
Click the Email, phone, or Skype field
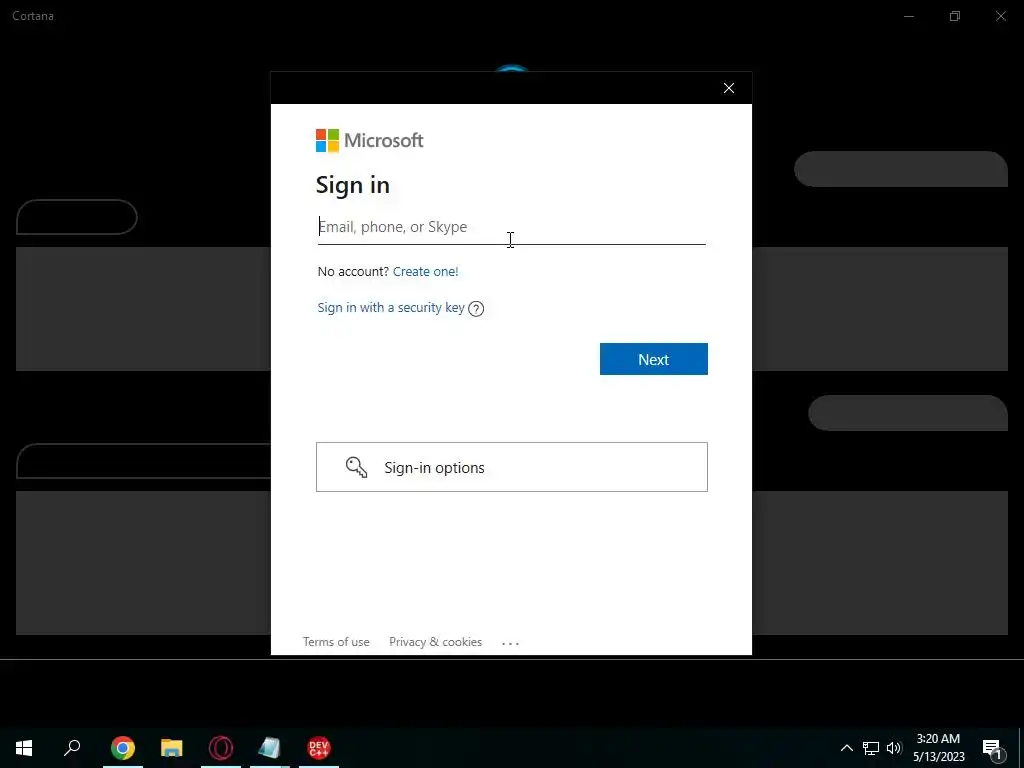coord(511,227)
